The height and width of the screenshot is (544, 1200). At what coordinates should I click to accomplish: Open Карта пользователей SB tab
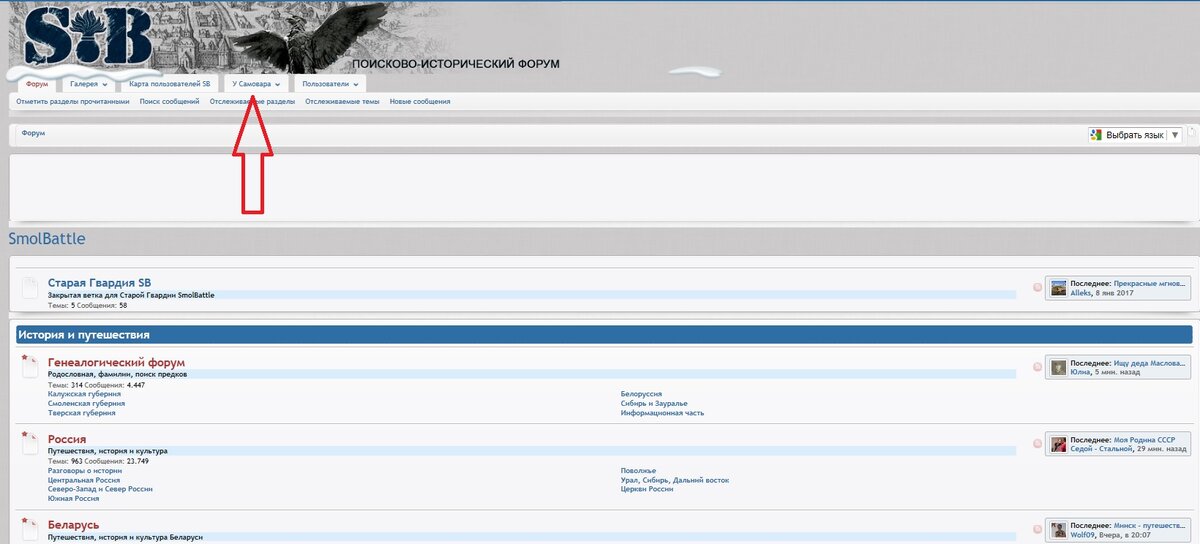(x=169, y=85)
